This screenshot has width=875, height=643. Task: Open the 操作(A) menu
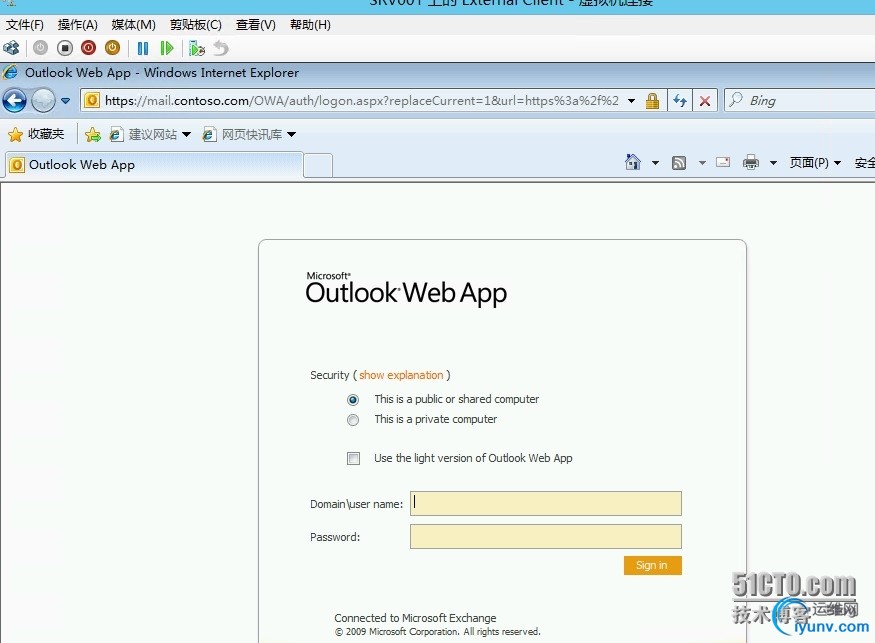(78, 25)
